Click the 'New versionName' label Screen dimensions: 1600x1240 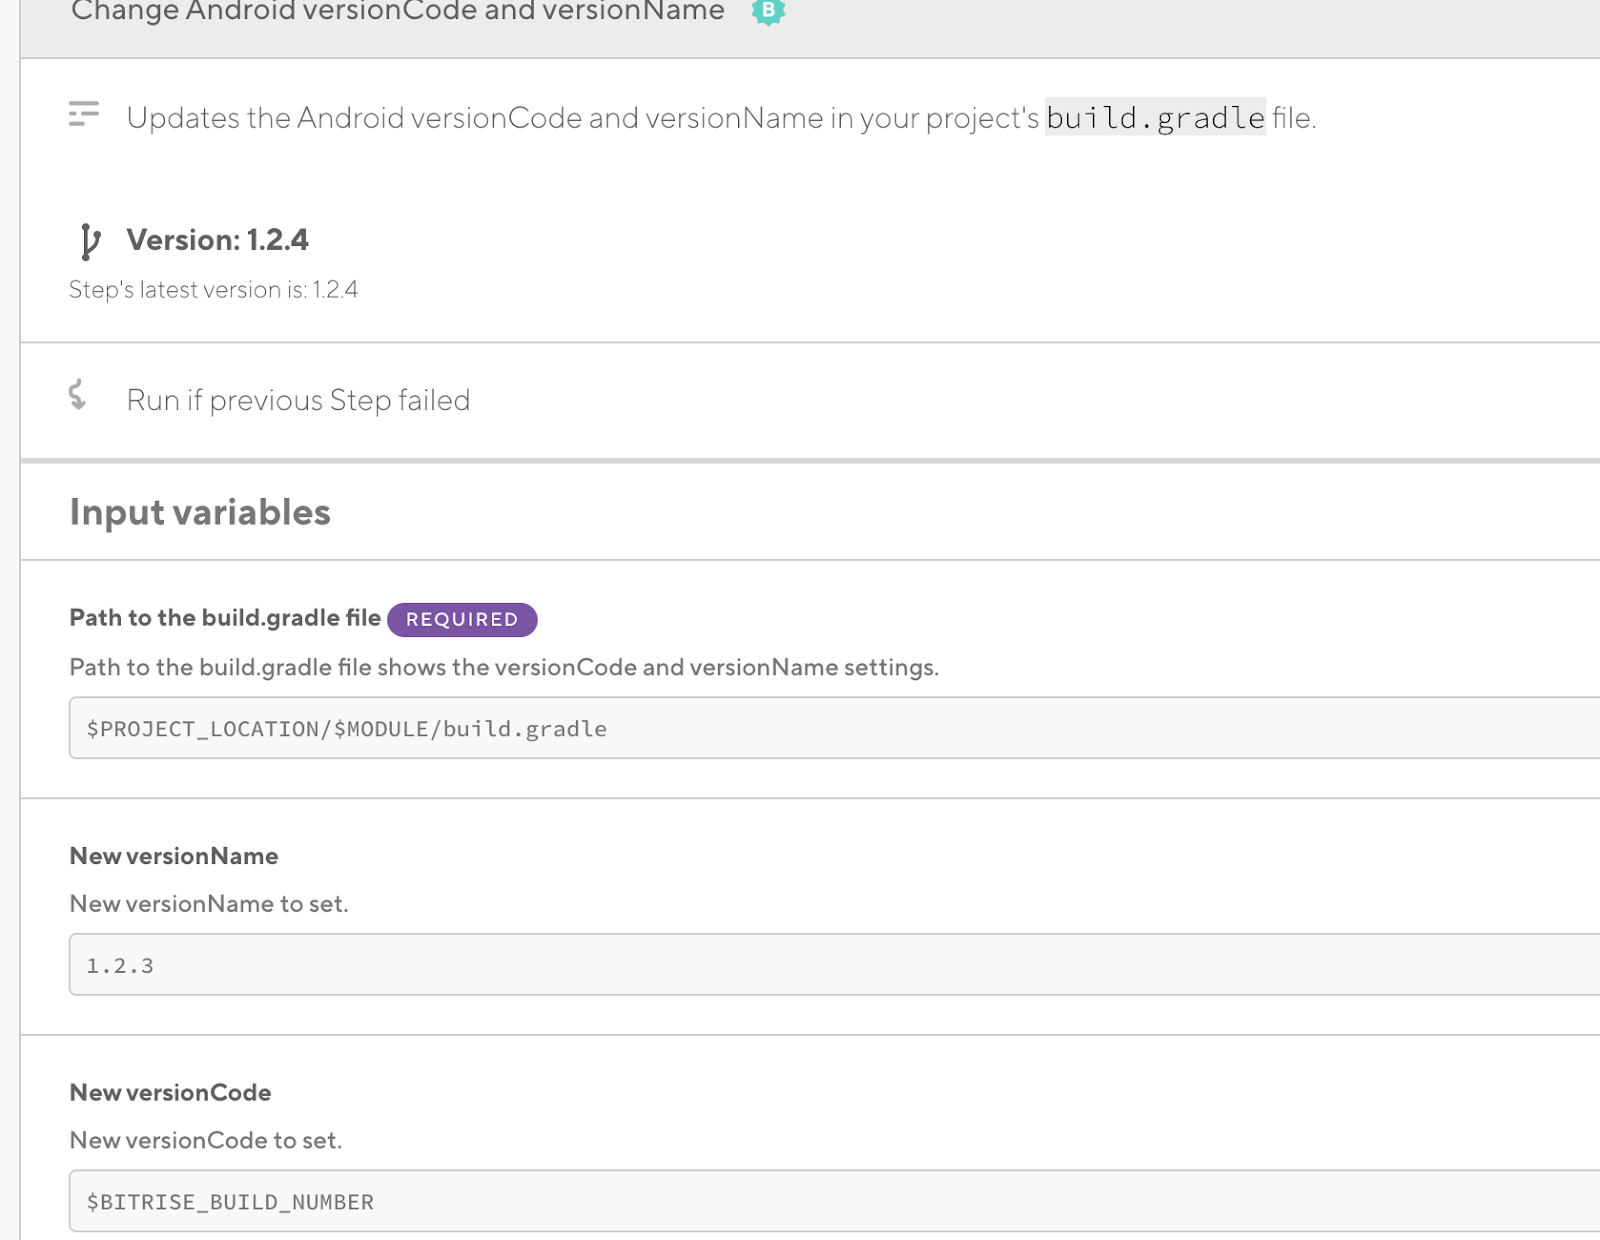[174, 856]
